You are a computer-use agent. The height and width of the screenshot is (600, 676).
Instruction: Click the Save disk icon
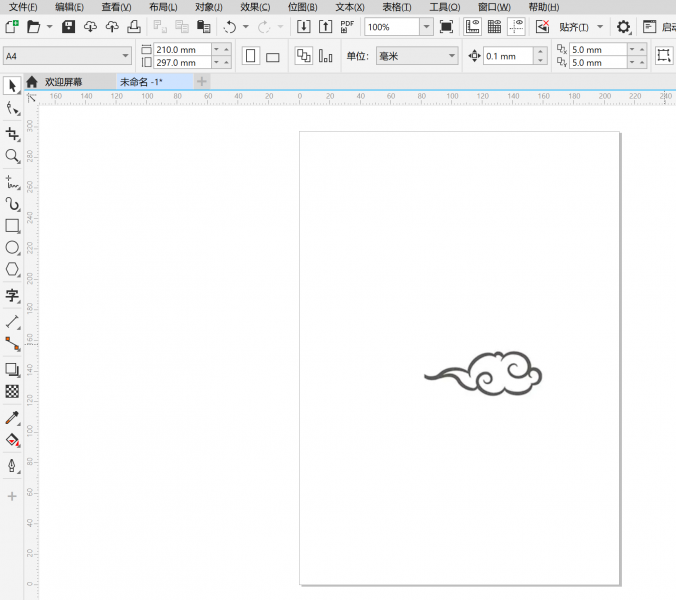[68, 27]
